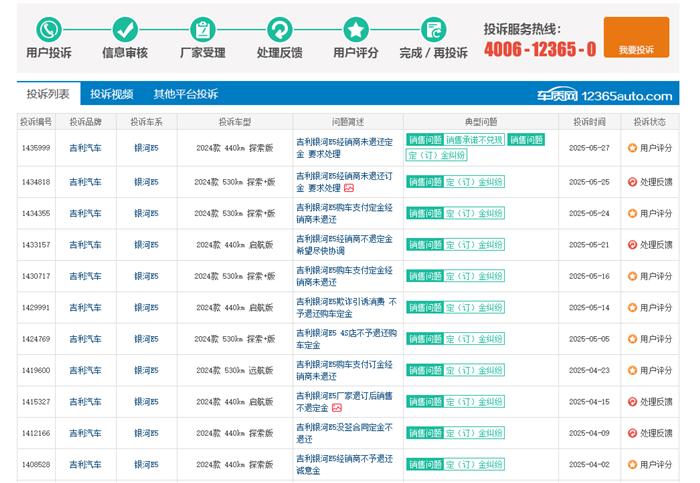Image resolution: width=700 pixels, height=483 pixels.
Task: Open description link of complaint 1412166
Action: pyautogui.click(x=344, y=433)
